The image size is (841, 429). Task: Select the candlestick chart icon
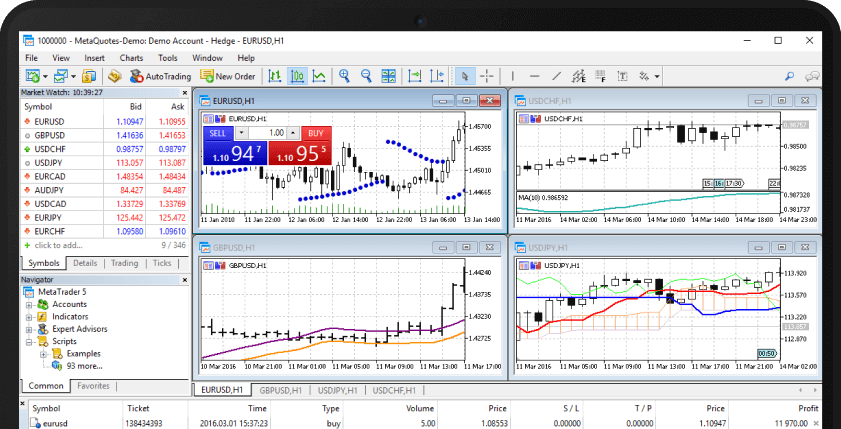pos(298,76)
